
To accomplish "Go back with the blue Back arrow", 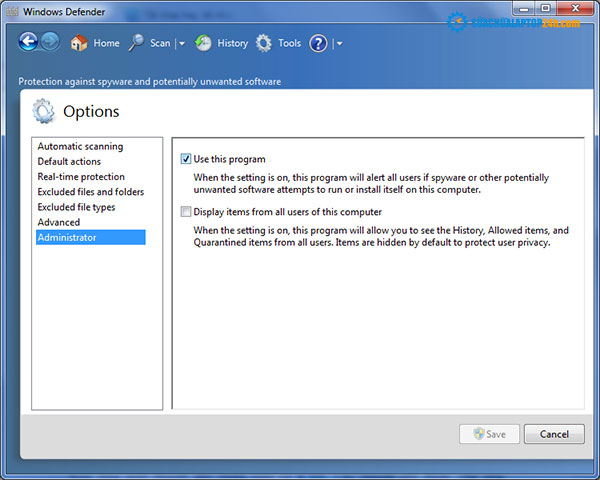I will 28,42.
